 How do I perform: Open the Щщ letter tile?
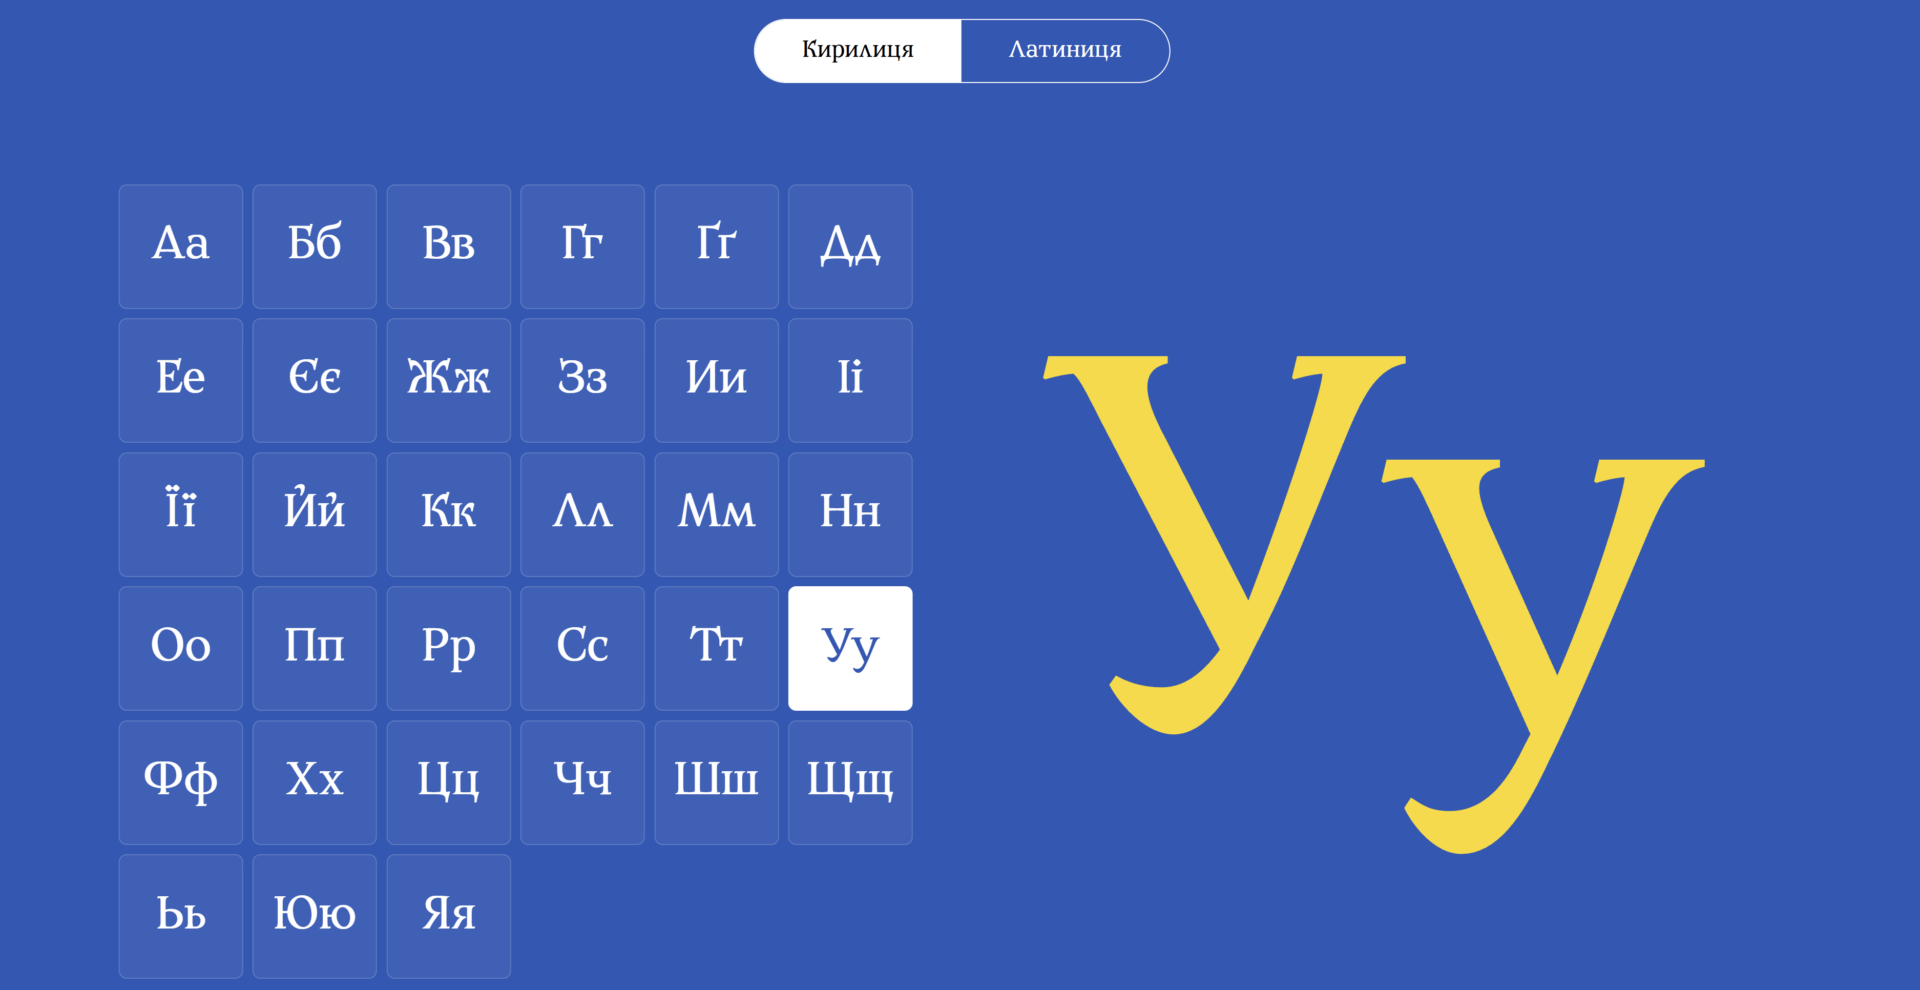coord(851,782)
